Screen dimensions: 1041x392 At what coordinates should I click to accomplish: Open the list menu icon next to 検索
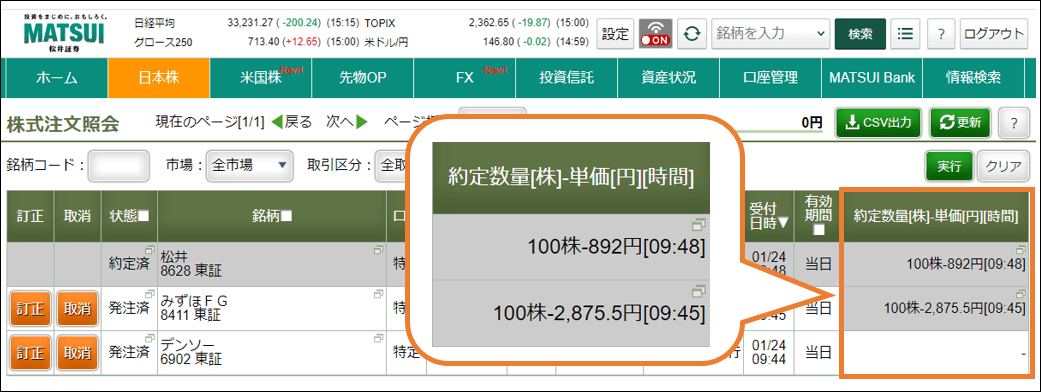point(904,34)
